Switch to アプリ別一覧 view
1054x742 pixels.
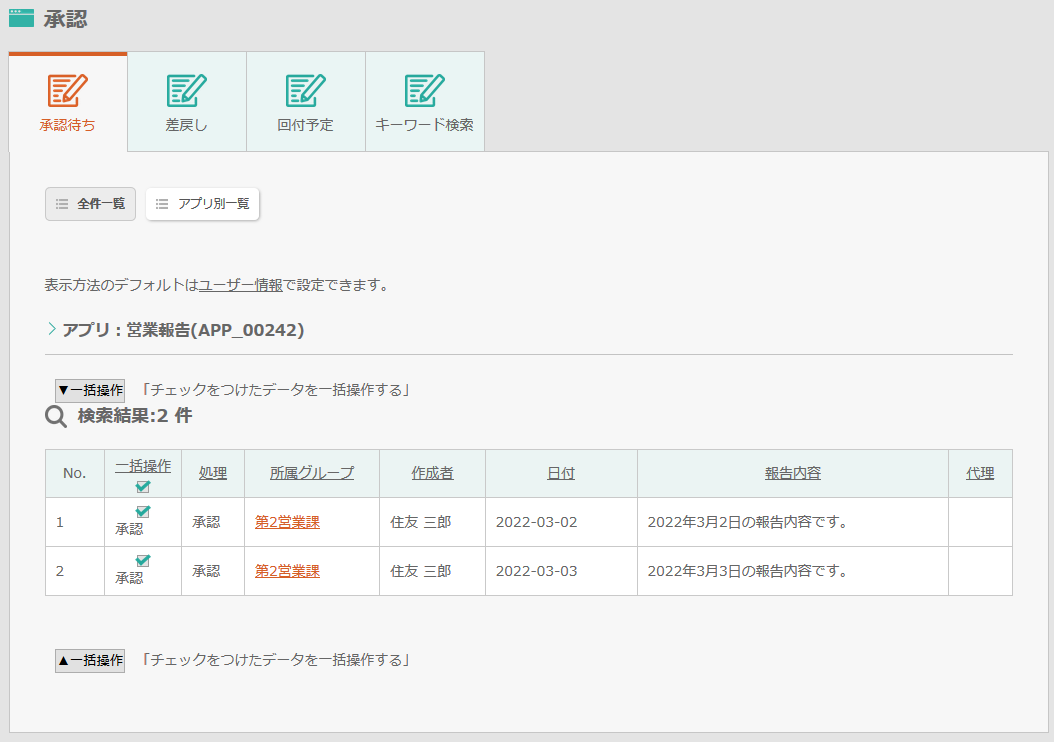coord(202,204)
